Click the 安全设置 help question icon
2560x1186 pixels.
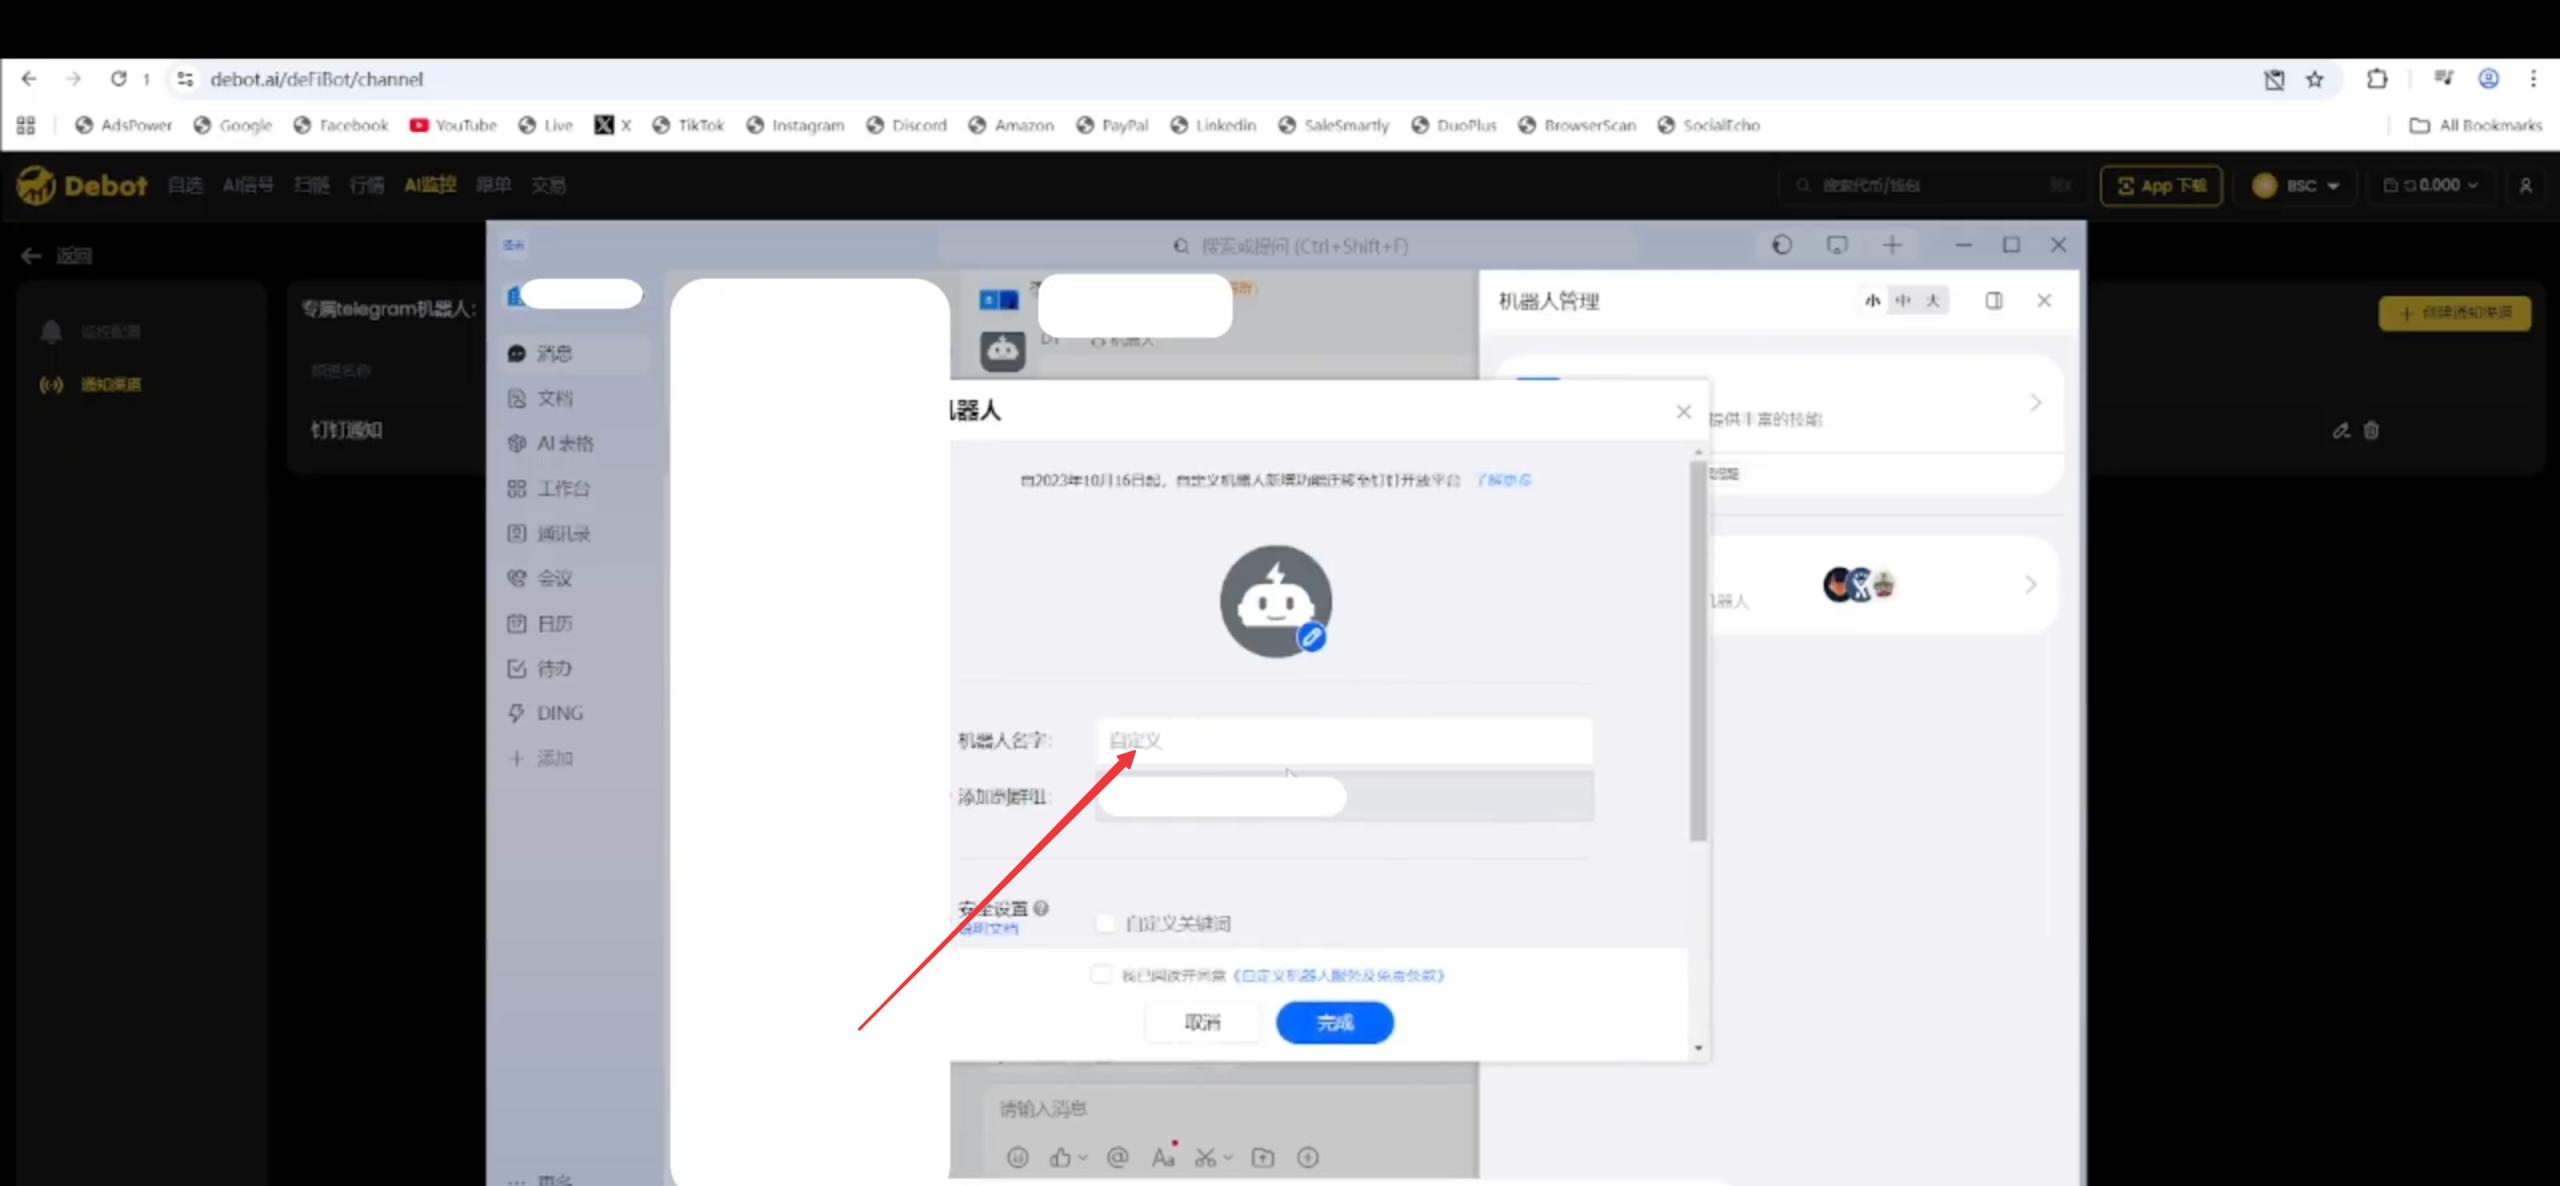point(1041,908)
